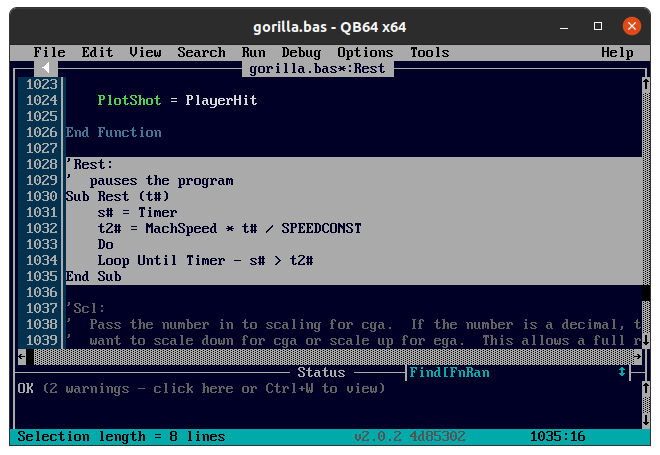660x455 pixels.
Task: Maximize the QB64 window
Action: 598,26
